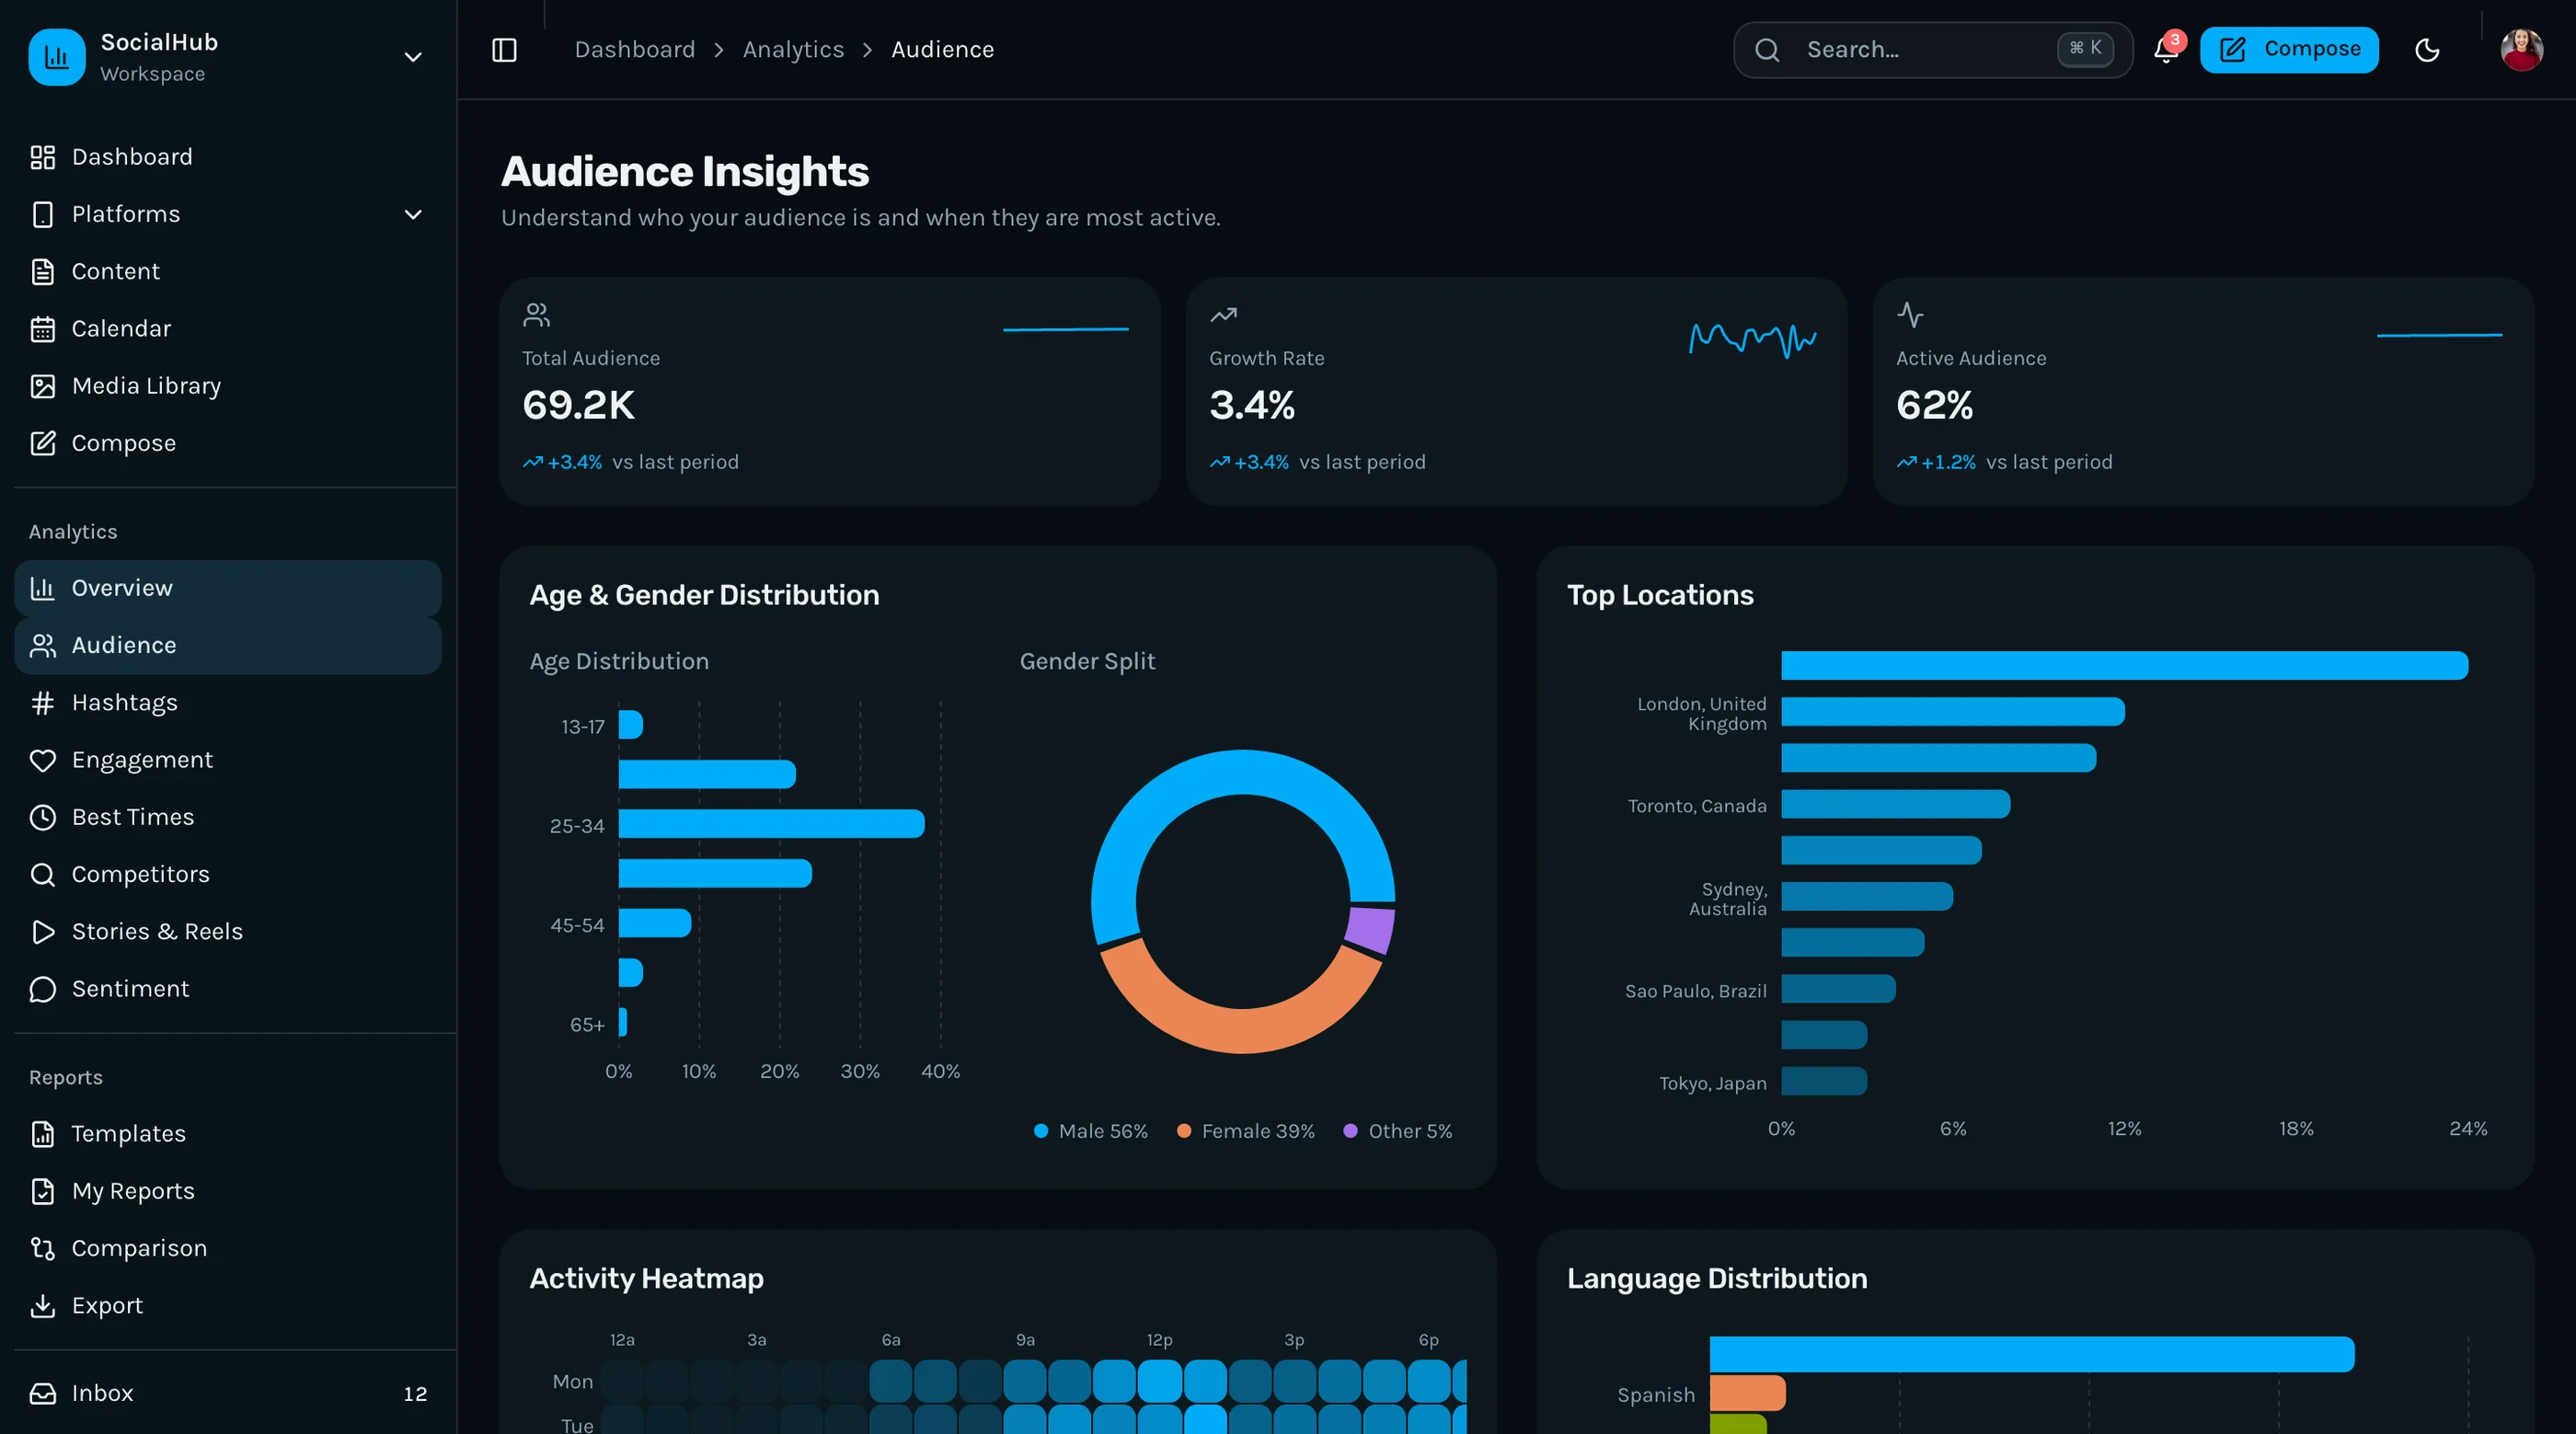The height and width of the screenshot is (1434, 2576).
Task: Open Inbox with 12 messages
Action: (228, 1393)
